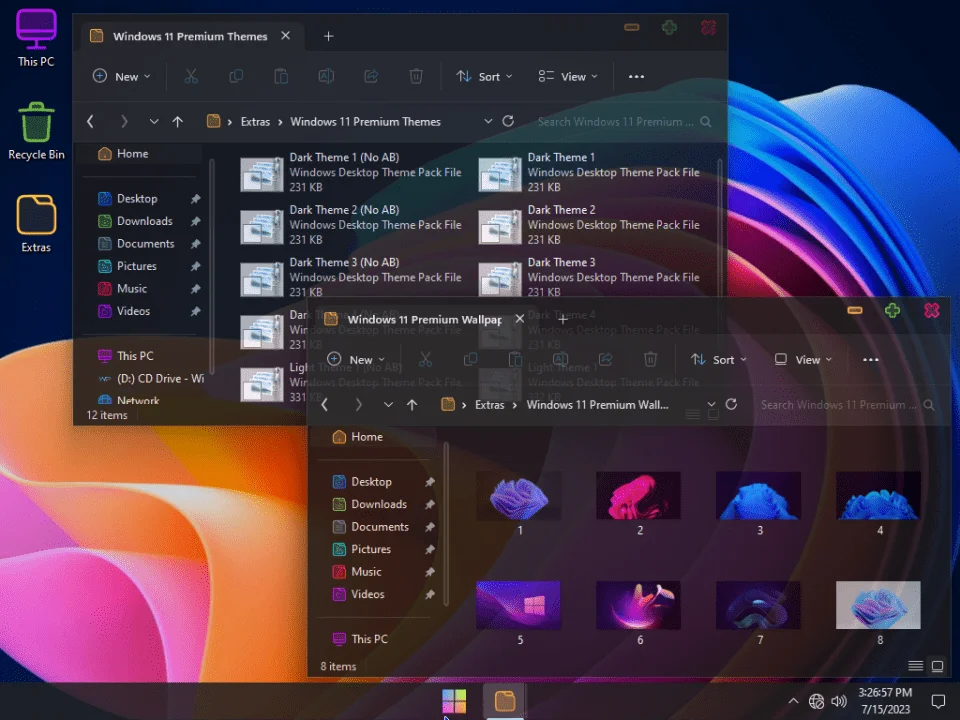Open Music in Wallpapers window sidebar
Image resolution: width=960 pixels, height=720 pixels.
366,572
